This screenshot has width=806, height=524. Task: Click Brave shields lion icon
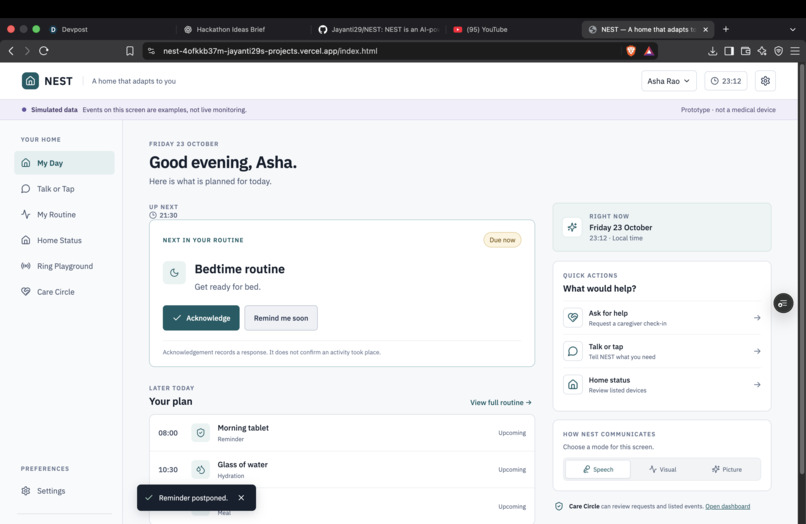click(x=631, y=50)
